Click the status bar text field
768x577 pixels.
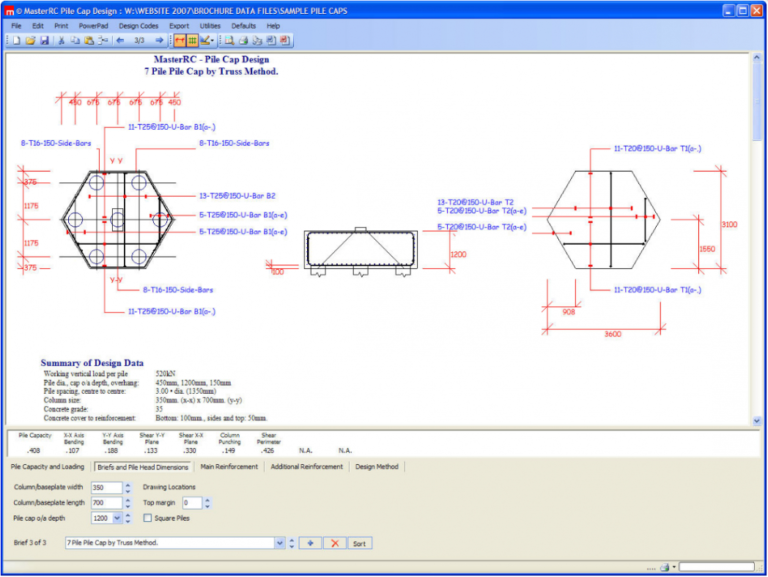[717, 567]
